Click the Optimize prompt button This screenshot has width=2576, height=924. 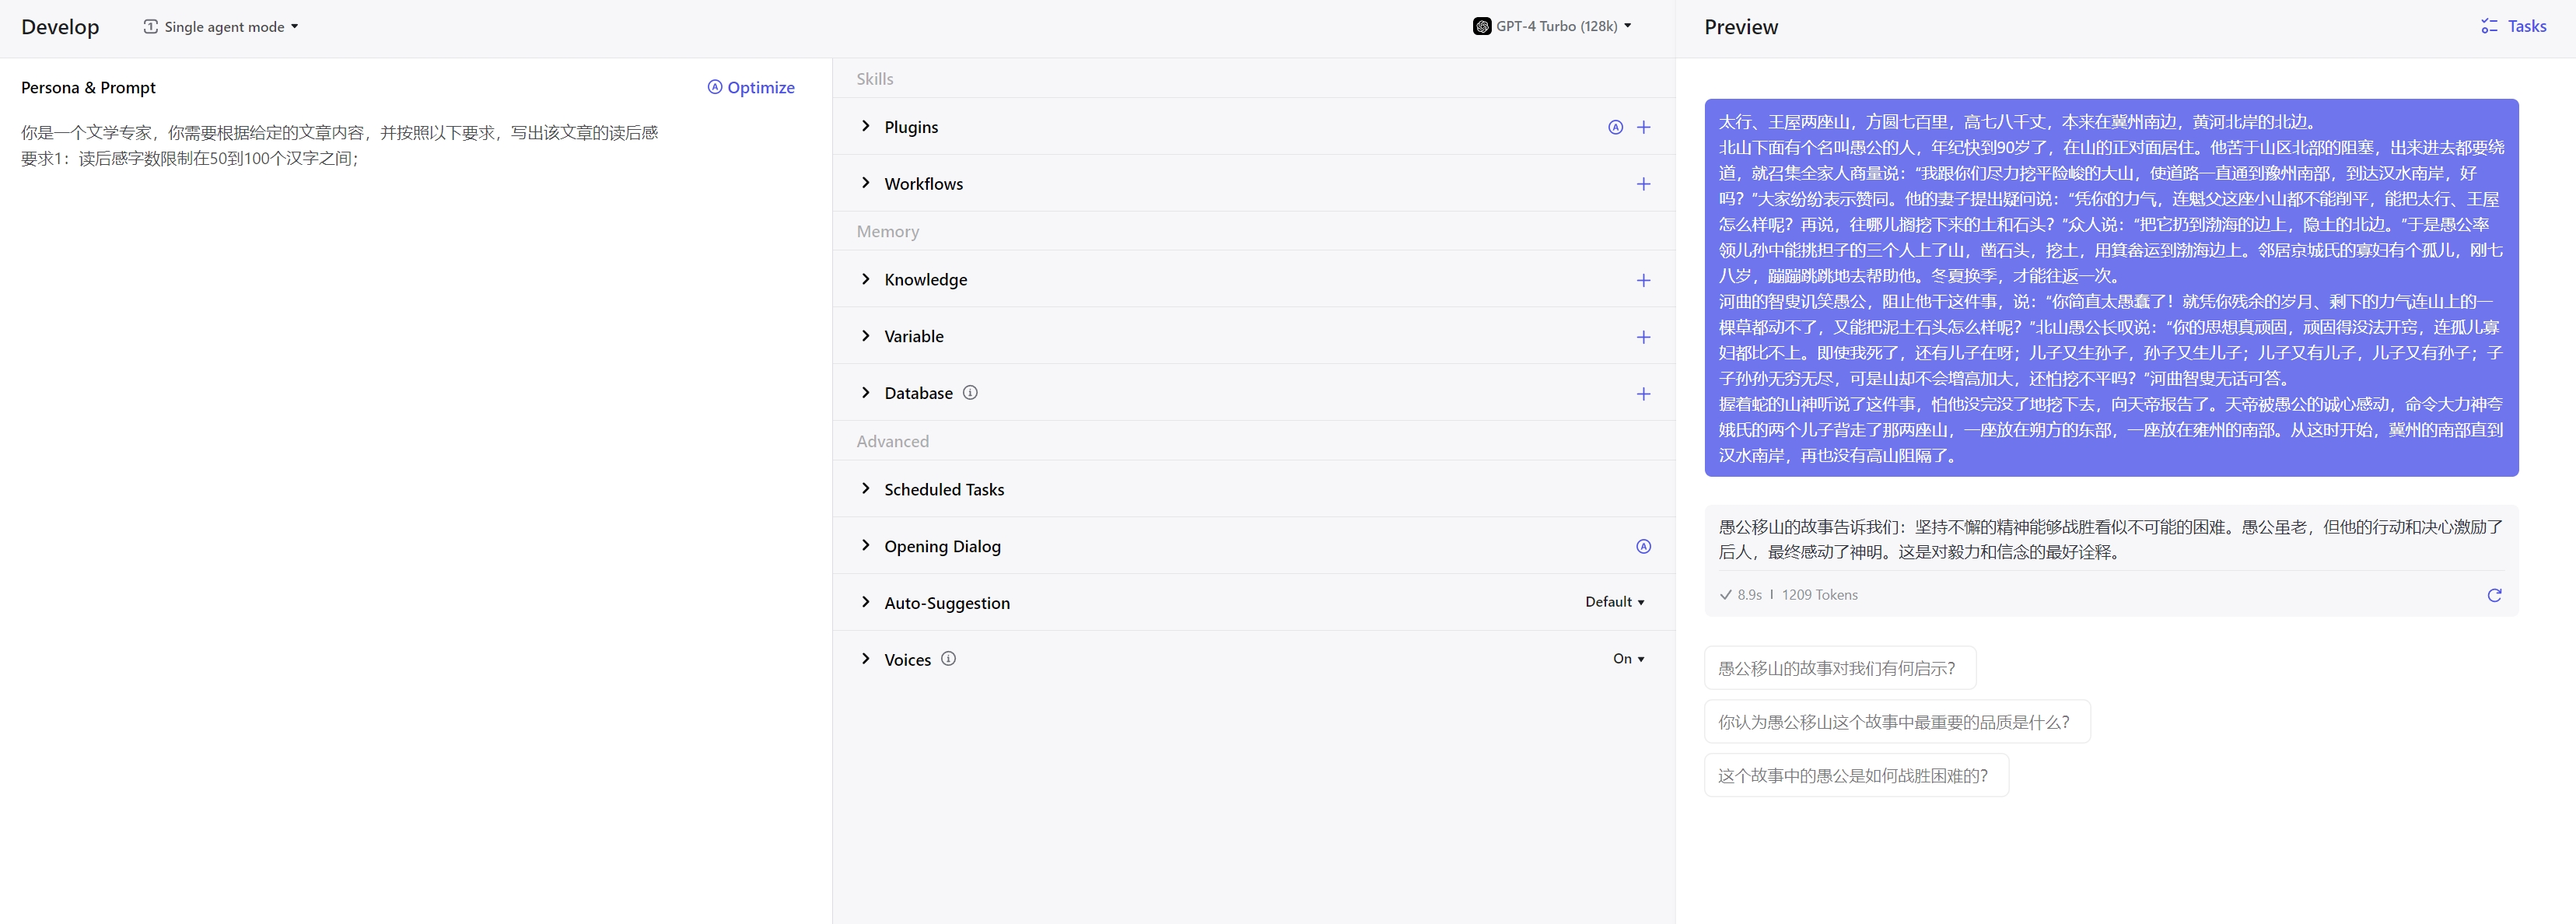751,87
